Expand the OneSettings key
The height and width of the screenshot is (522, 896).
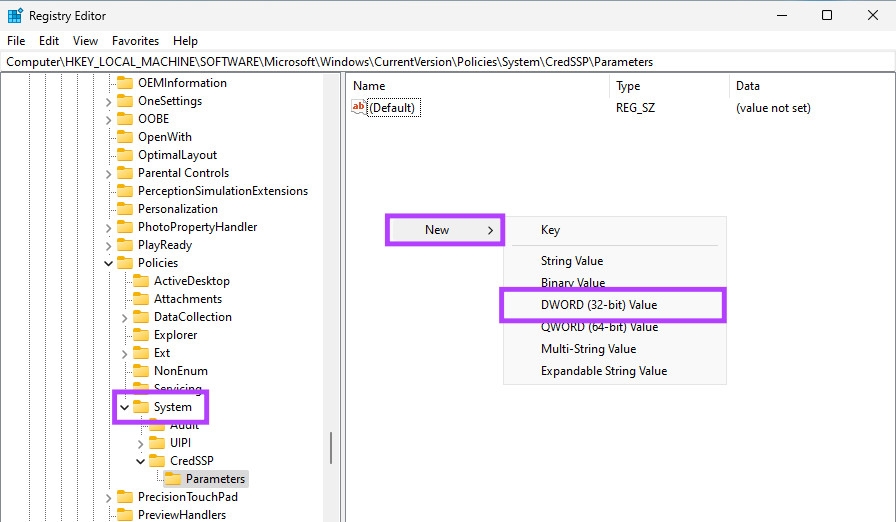click(109, 102)
